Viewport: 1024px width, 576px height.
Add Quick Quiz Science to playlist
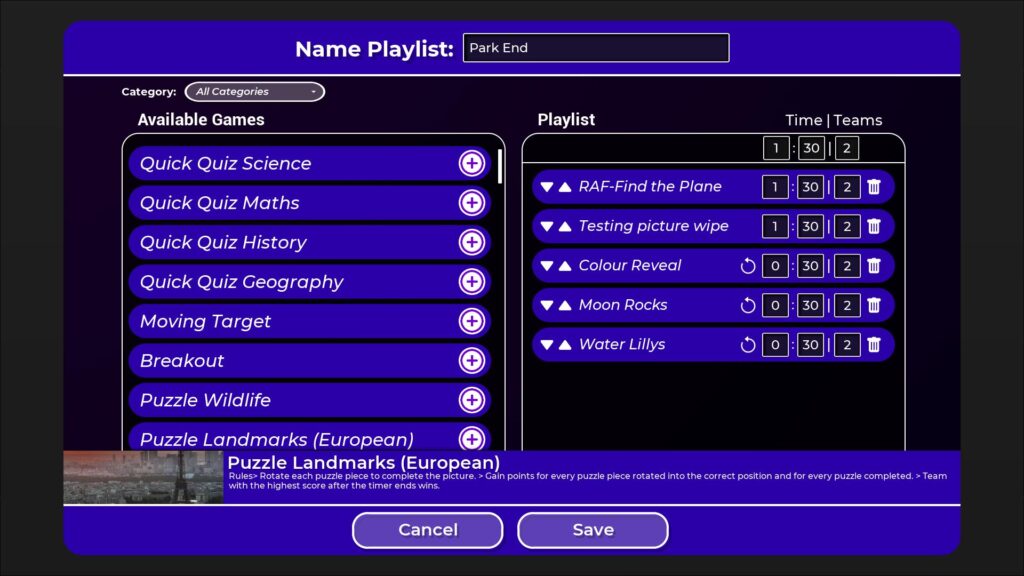(471, 164)
